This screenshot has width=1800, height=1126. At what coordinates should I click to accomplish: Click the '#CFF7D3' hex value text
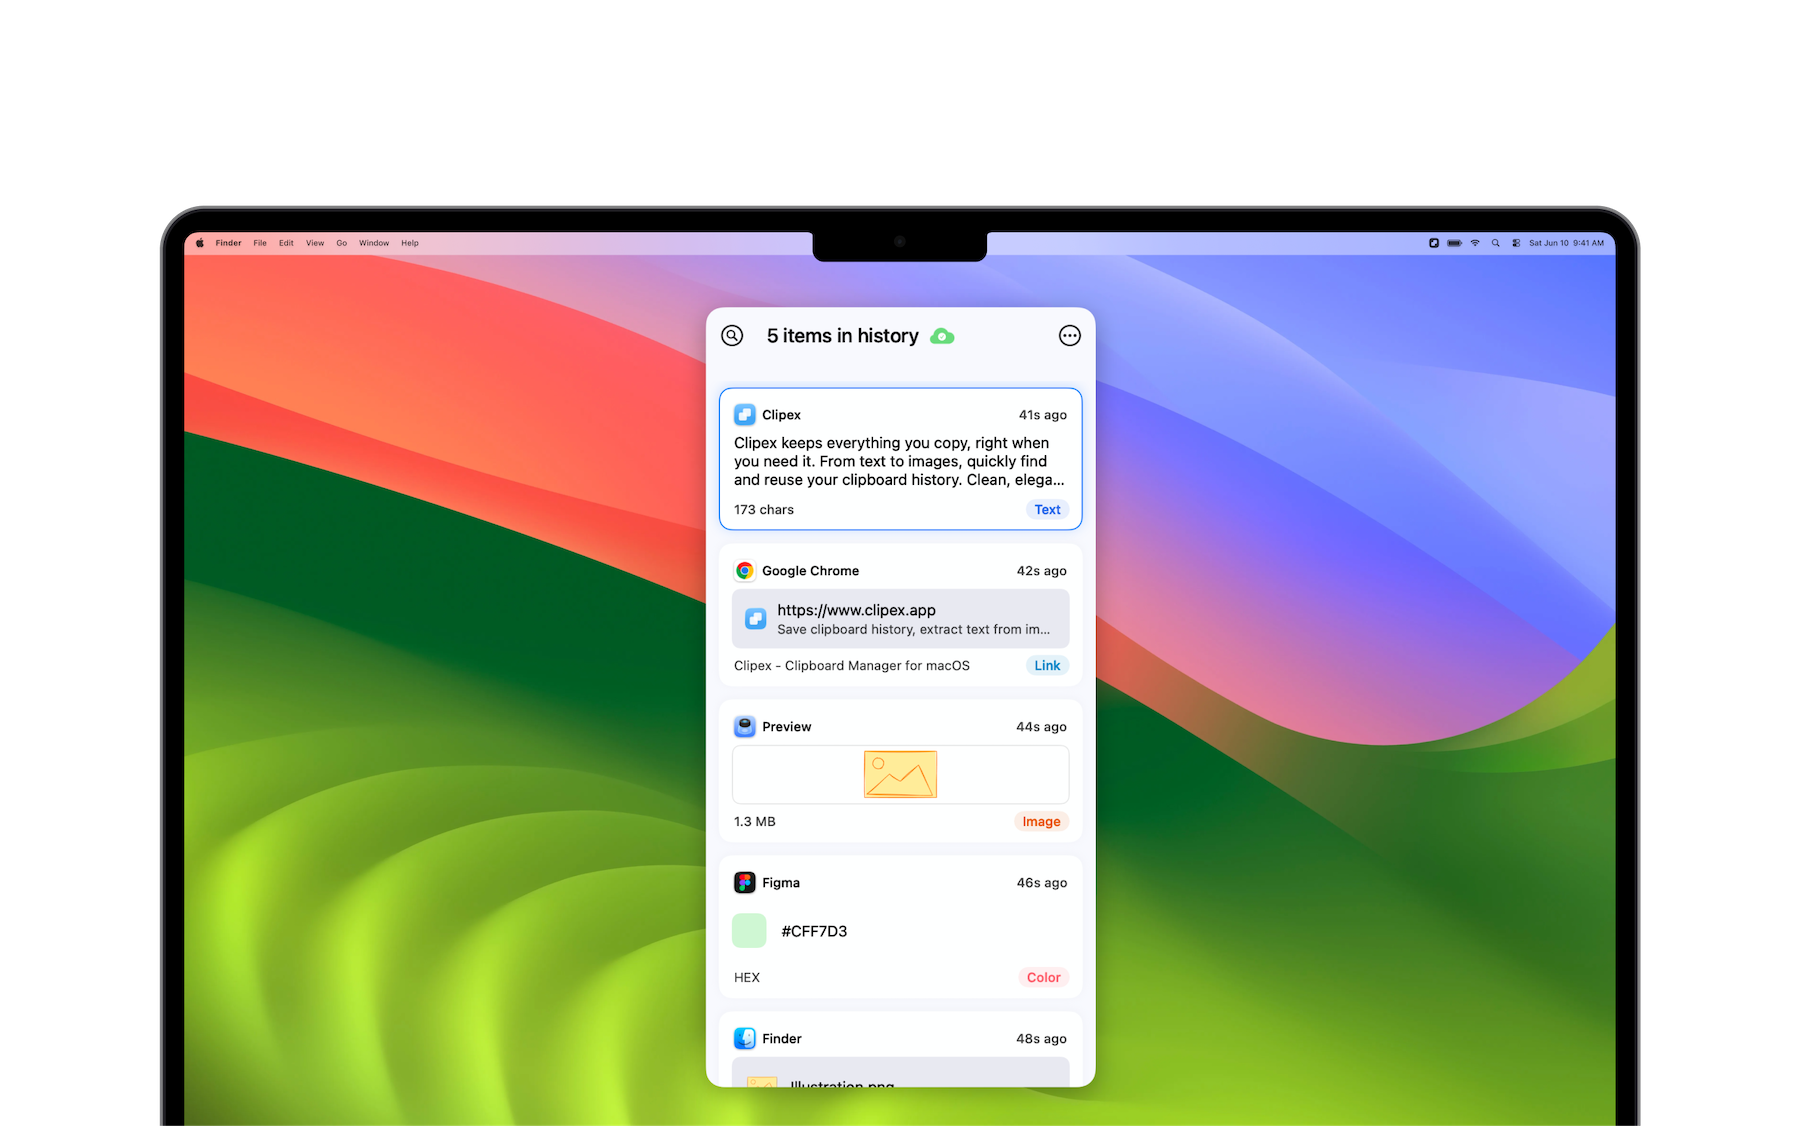[x=814, y=931]
